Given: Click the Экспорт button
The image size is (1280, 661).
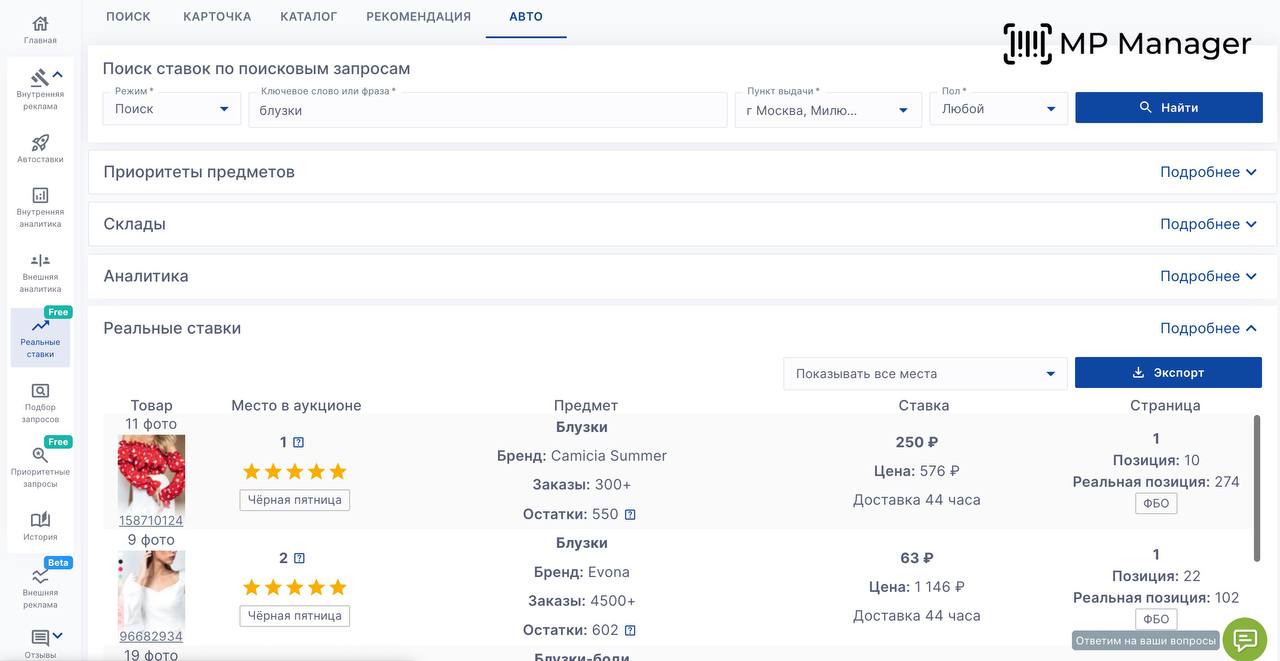Looking at the screenshot, I should 1168,373.
